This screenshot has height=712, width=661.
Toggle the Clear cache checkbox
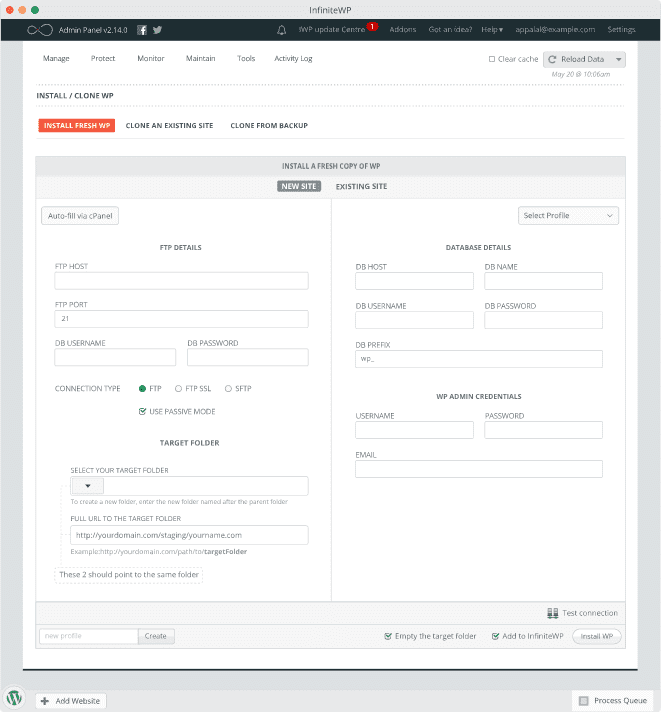(491, 59)
